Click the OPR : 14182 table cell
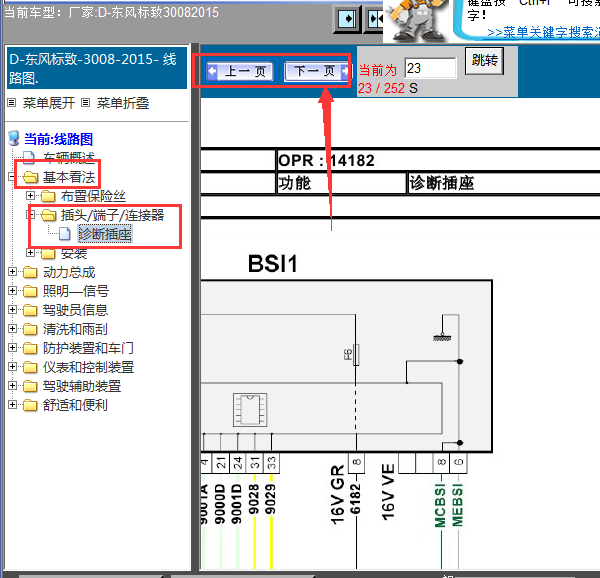The image size is (600, 578). (439, 160)
